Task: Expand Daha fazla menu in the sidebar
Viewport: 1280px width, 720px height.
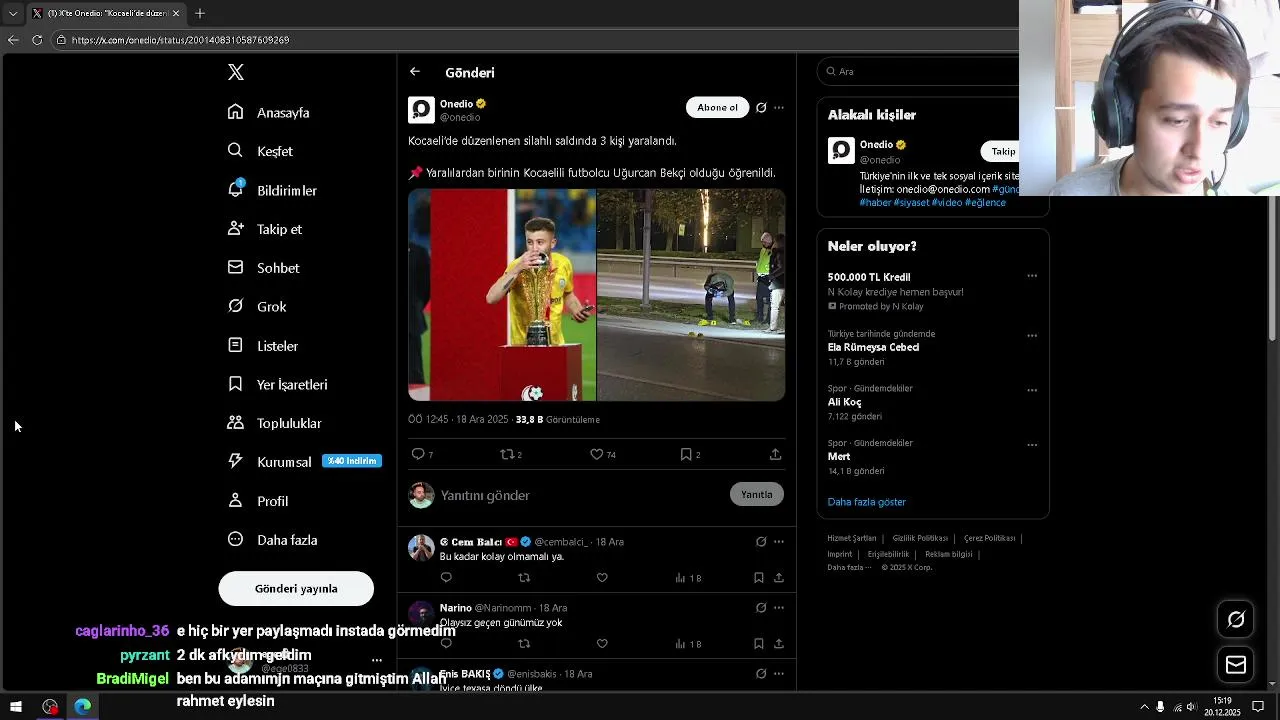Action: (x=272, y=540)
